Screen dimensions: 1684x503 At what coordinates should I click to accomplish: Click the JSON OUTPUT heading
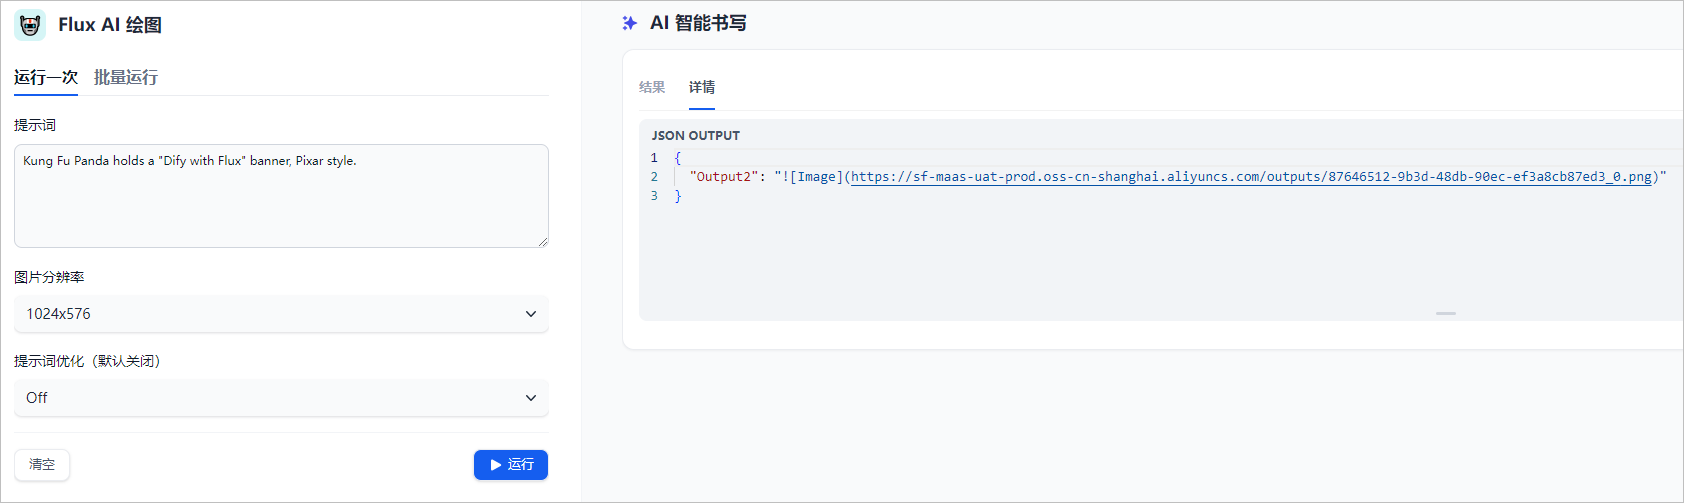(696, 135)
